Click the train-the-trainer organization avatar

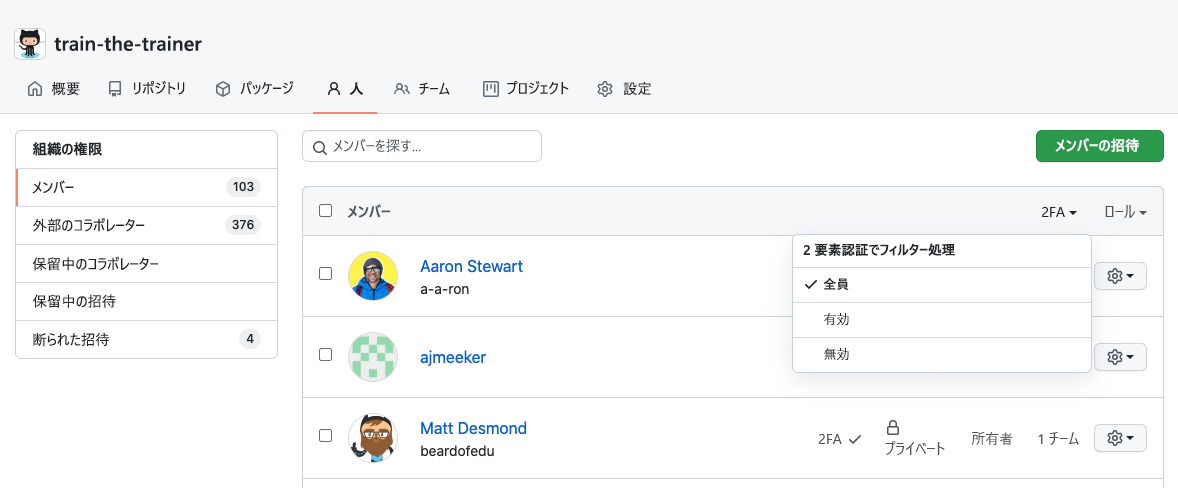pos(30,44)
